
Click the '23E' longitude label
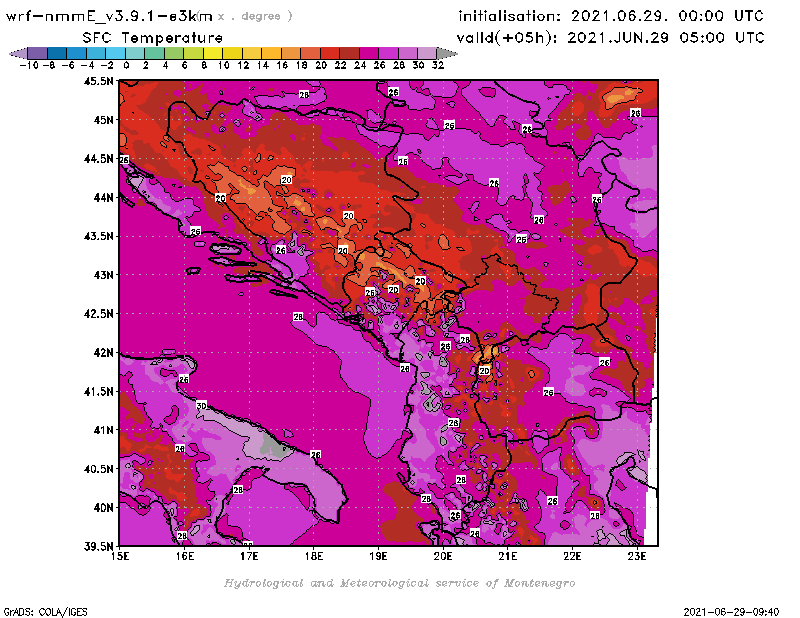click(x=637, y=556)
